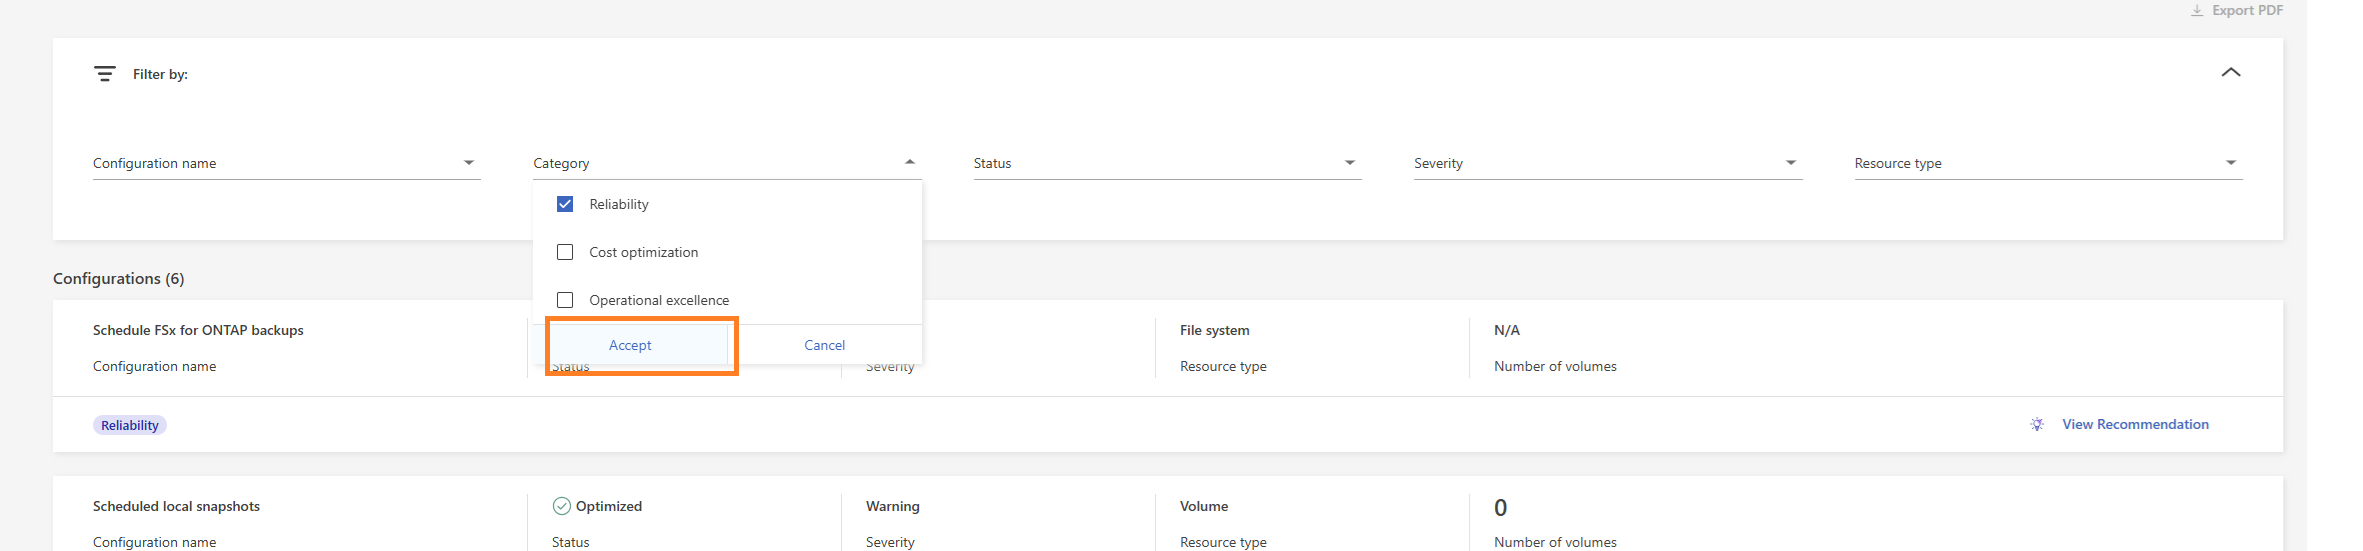Click the Filter by: label
Viewport: 2363px width, 551px height.
tap(160, 74)
